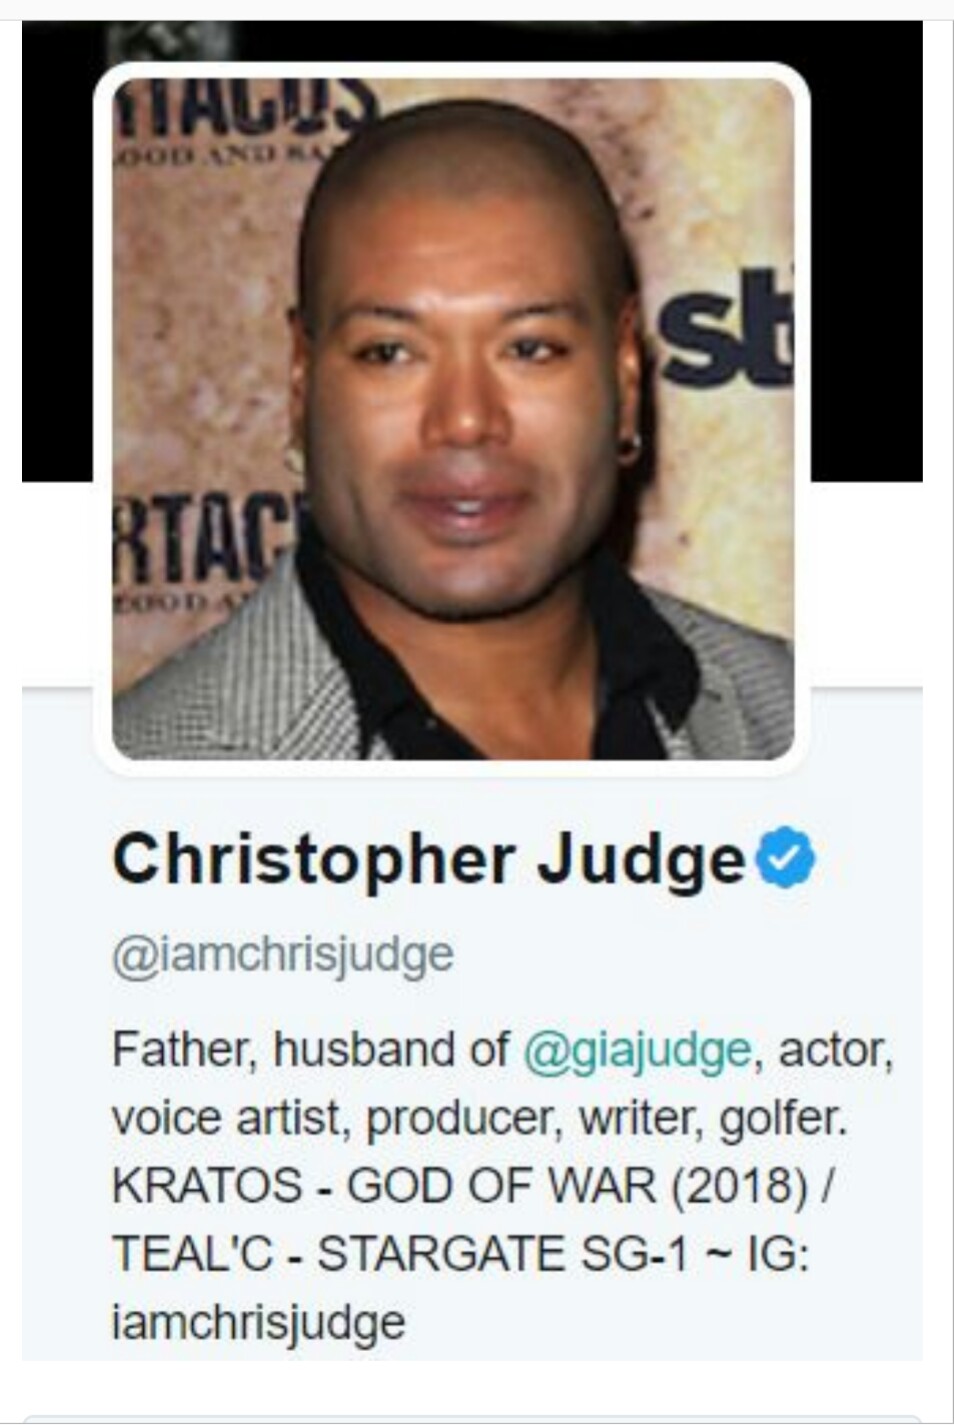Click the word 'actor,' in bio
Image resolution: width=954 pixels, height=1425 pixels.
[x=835, y=1051]
